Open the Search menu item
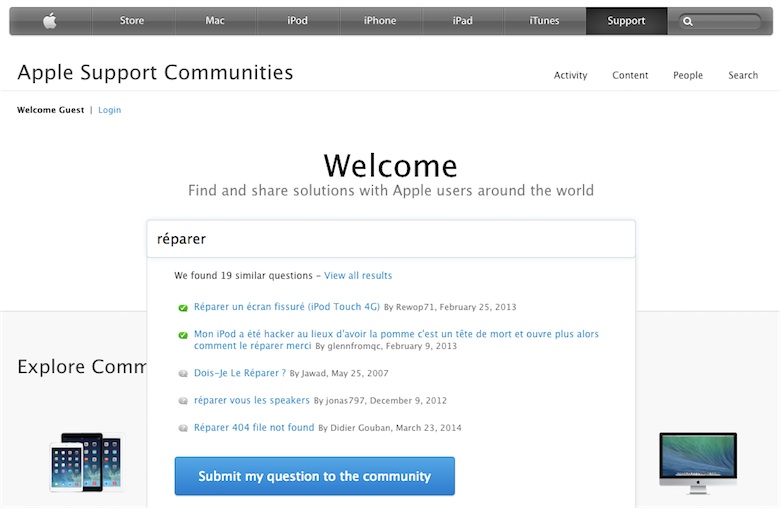 tap(743, 75)
